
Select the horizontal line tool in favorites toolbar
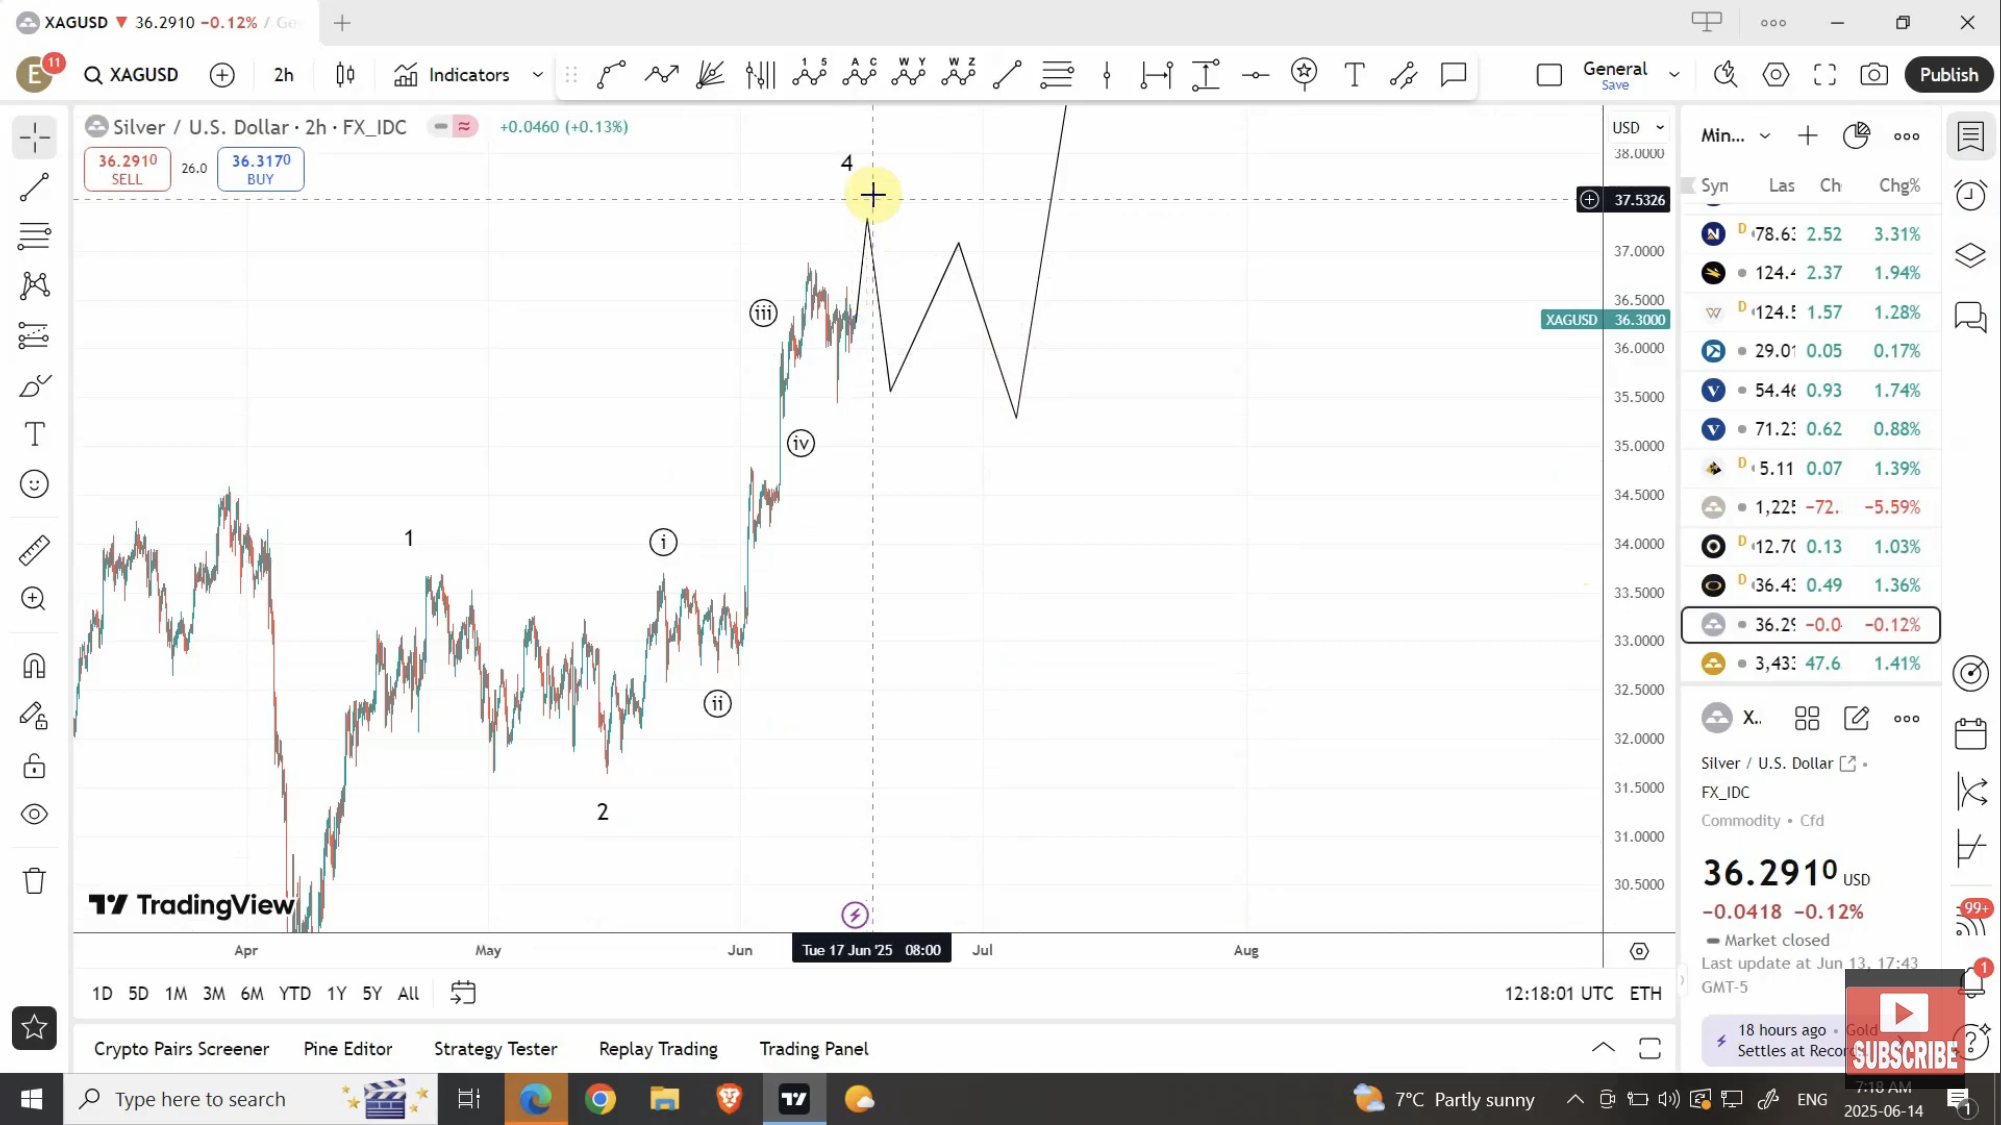coord(1255,74)
